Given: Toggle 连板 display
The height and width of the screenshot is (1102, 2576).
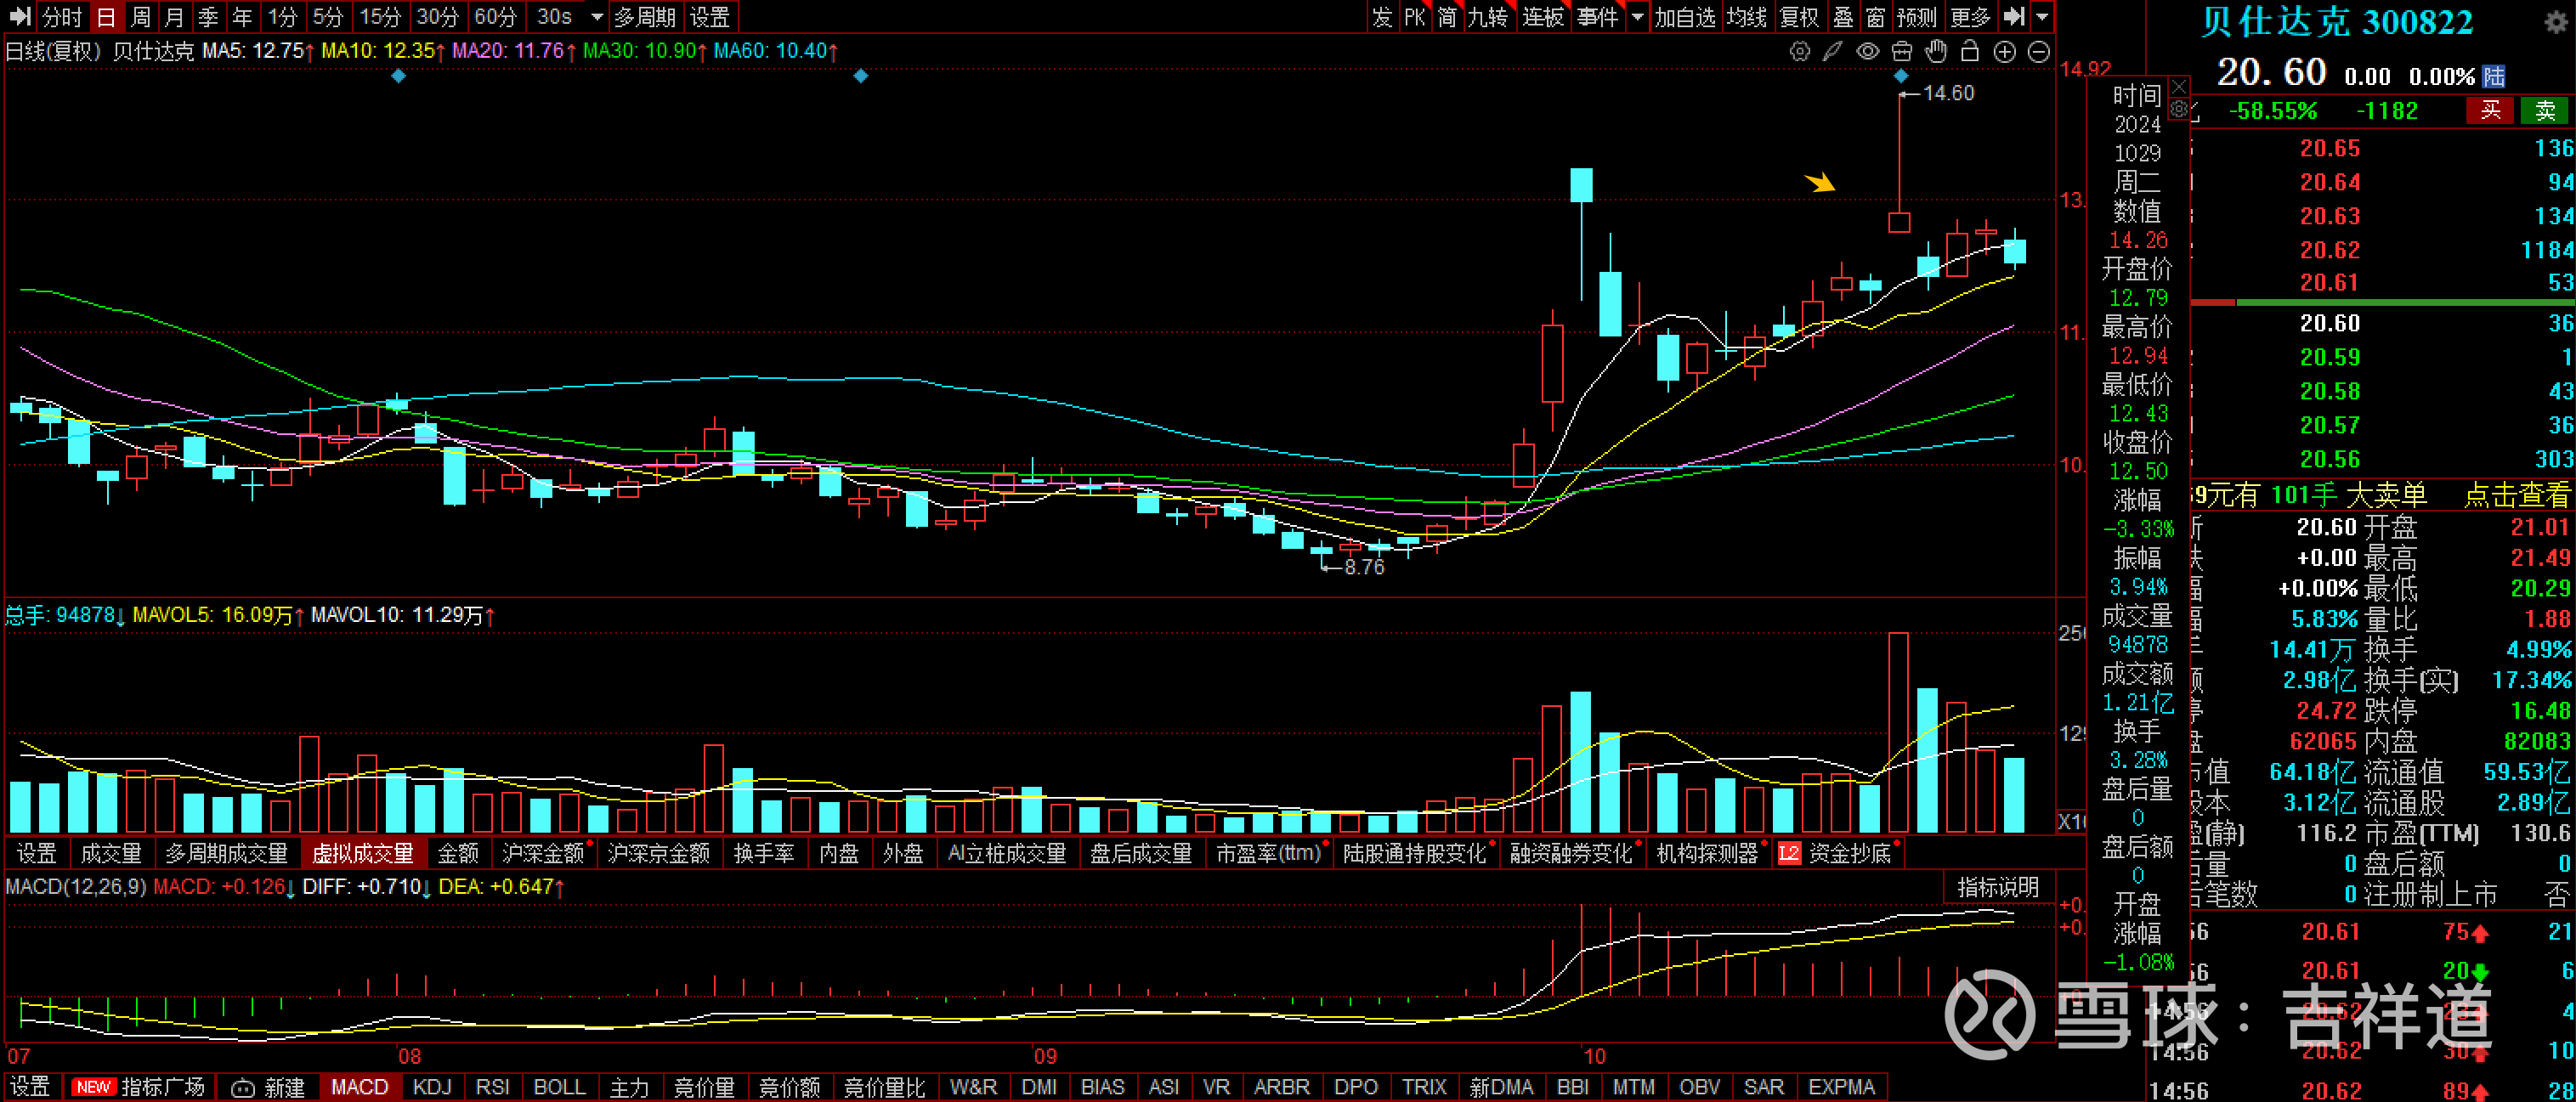Looking at the screenshot, I should point(1542,17).
